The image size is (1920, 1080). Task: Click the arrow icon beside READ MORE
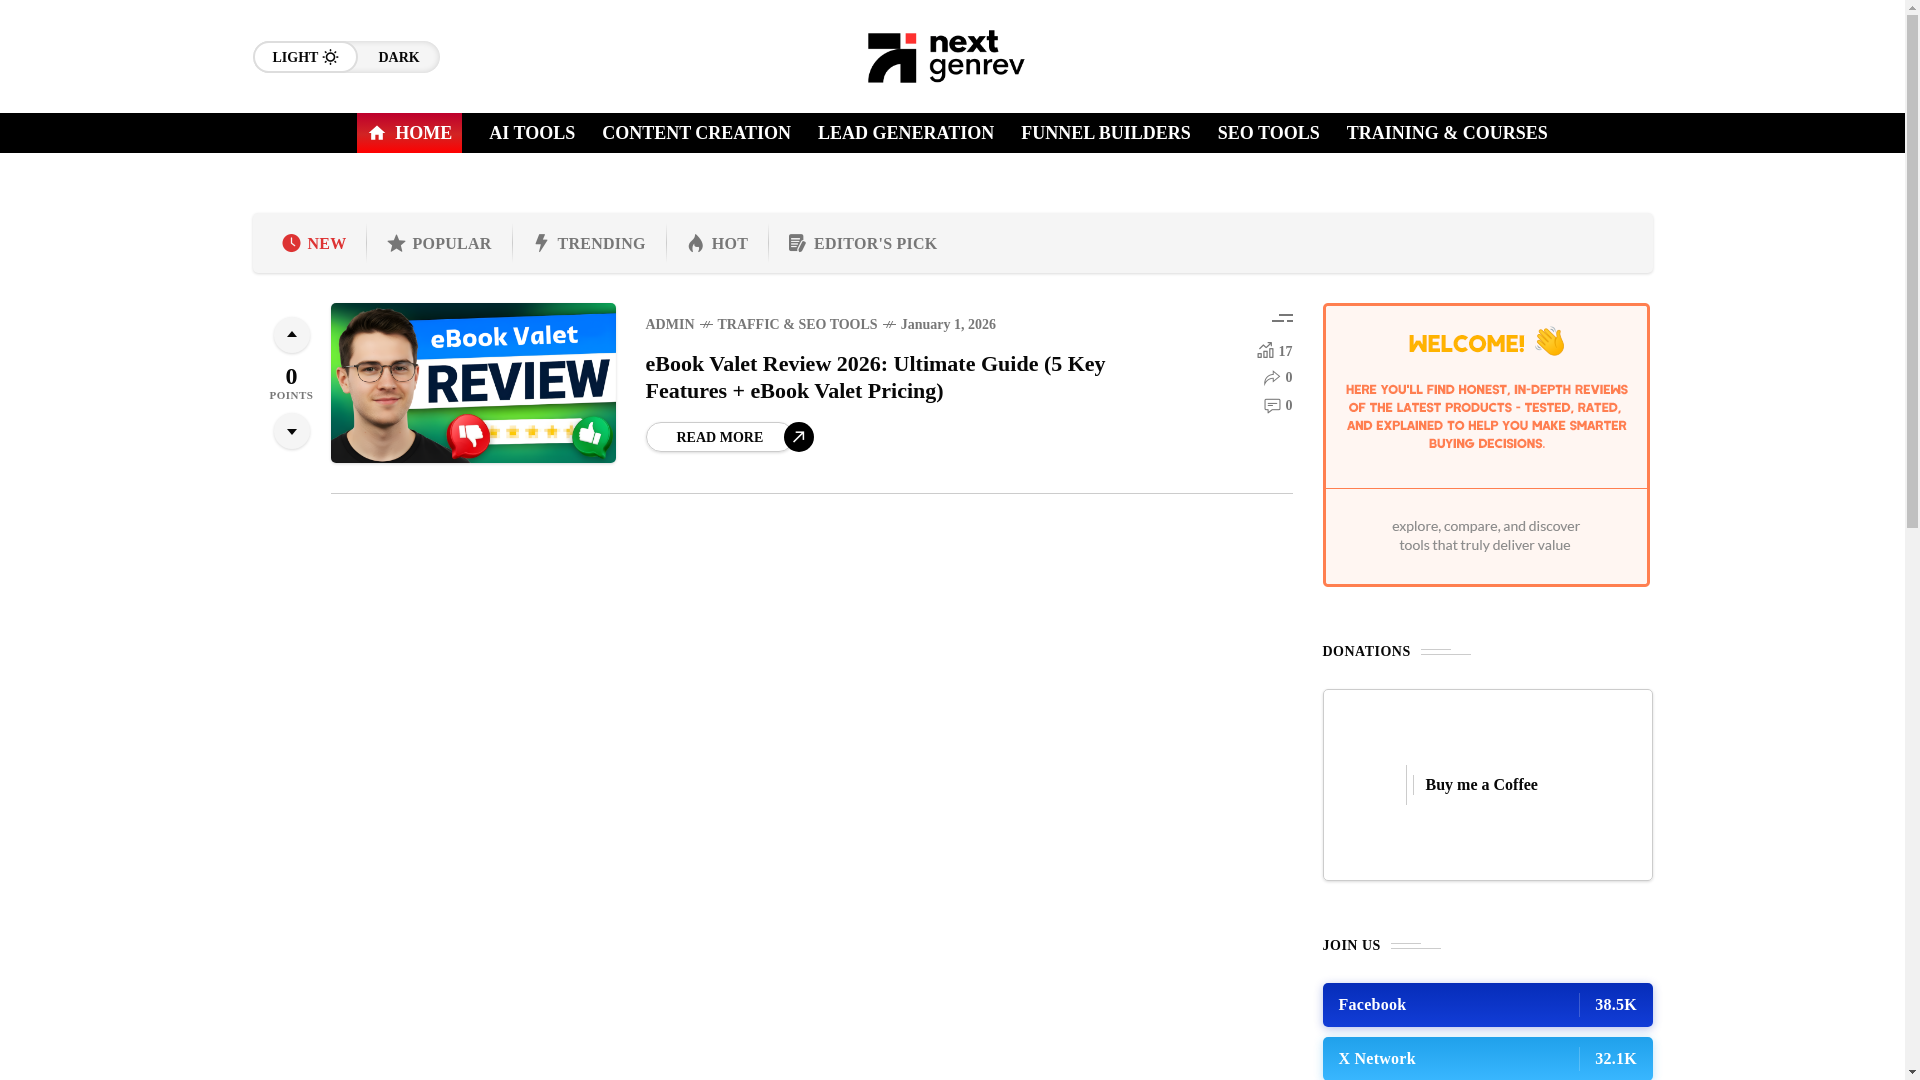[x=799, y=437]
